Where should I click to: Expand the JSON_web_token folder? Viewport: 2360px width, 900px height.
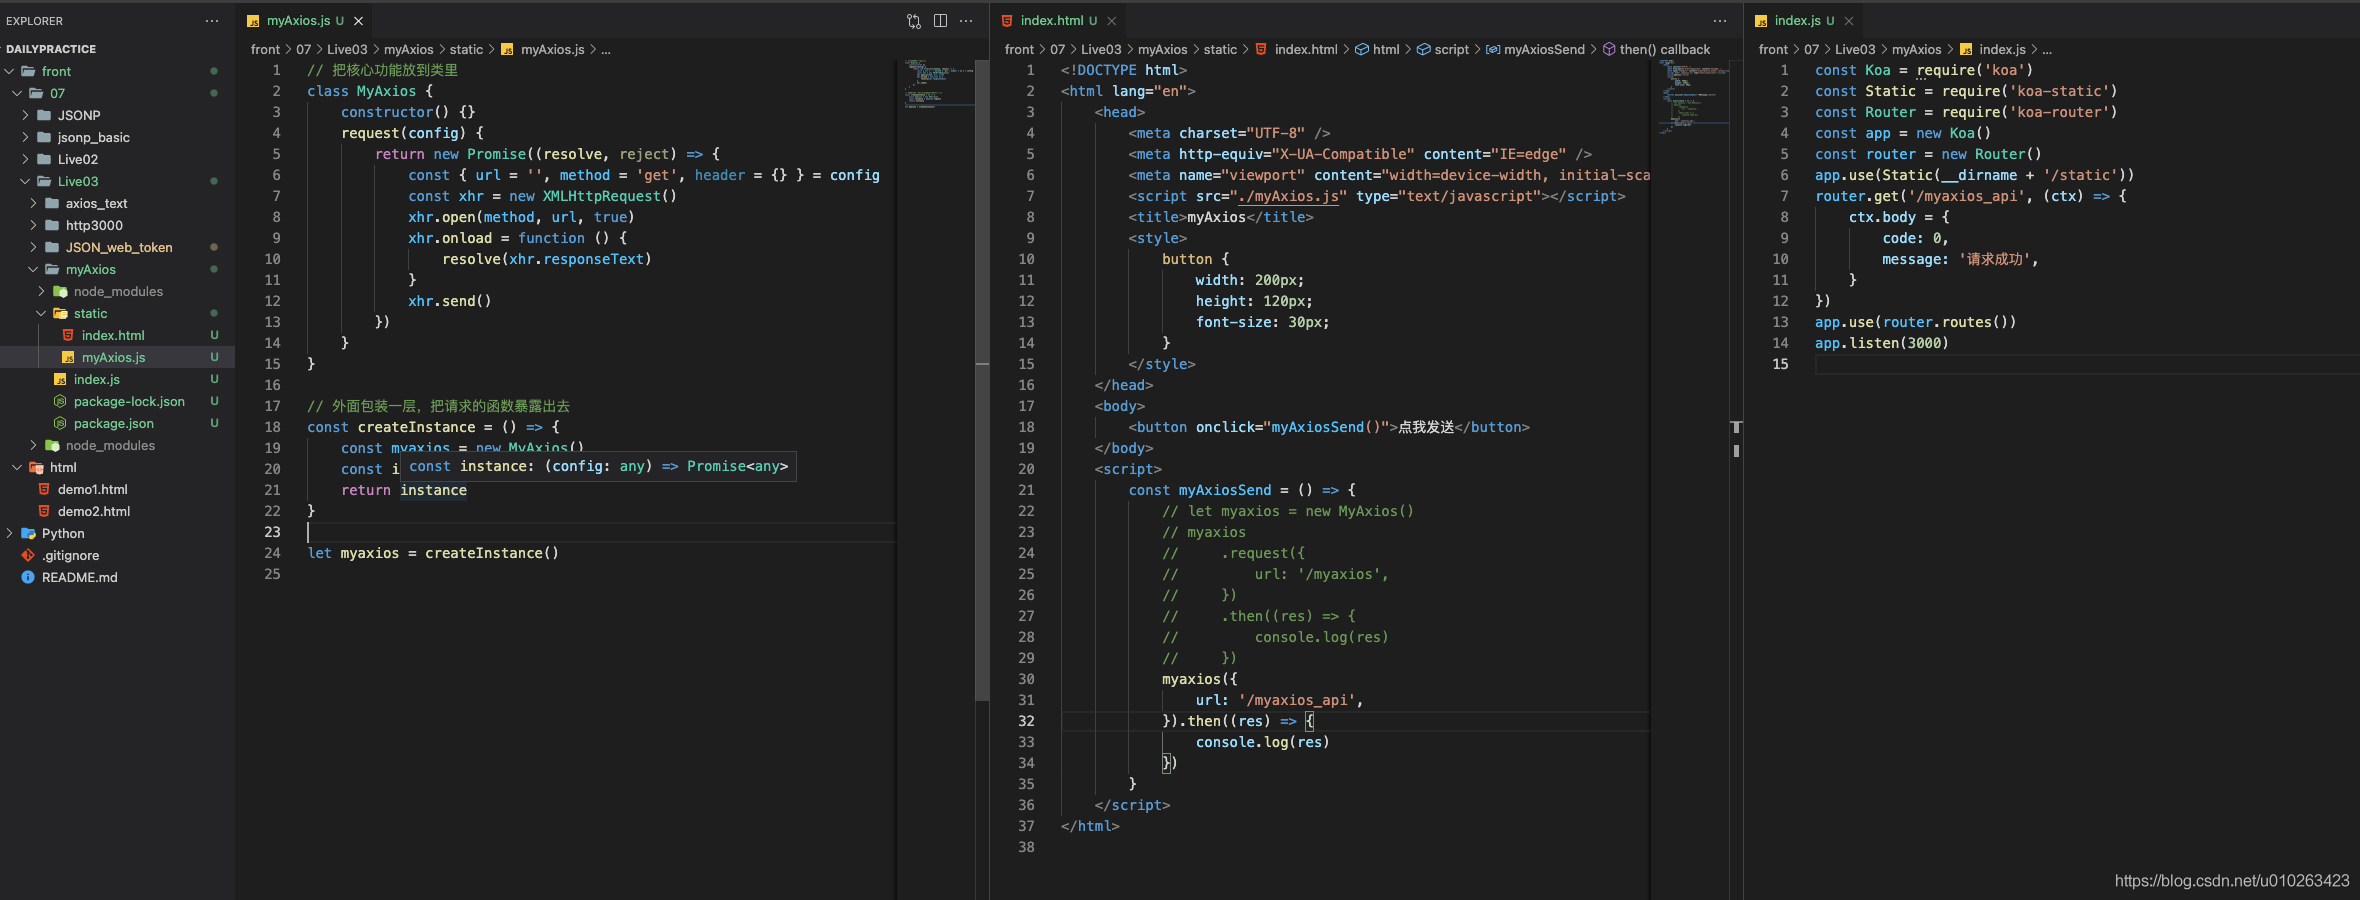(117, 247)
